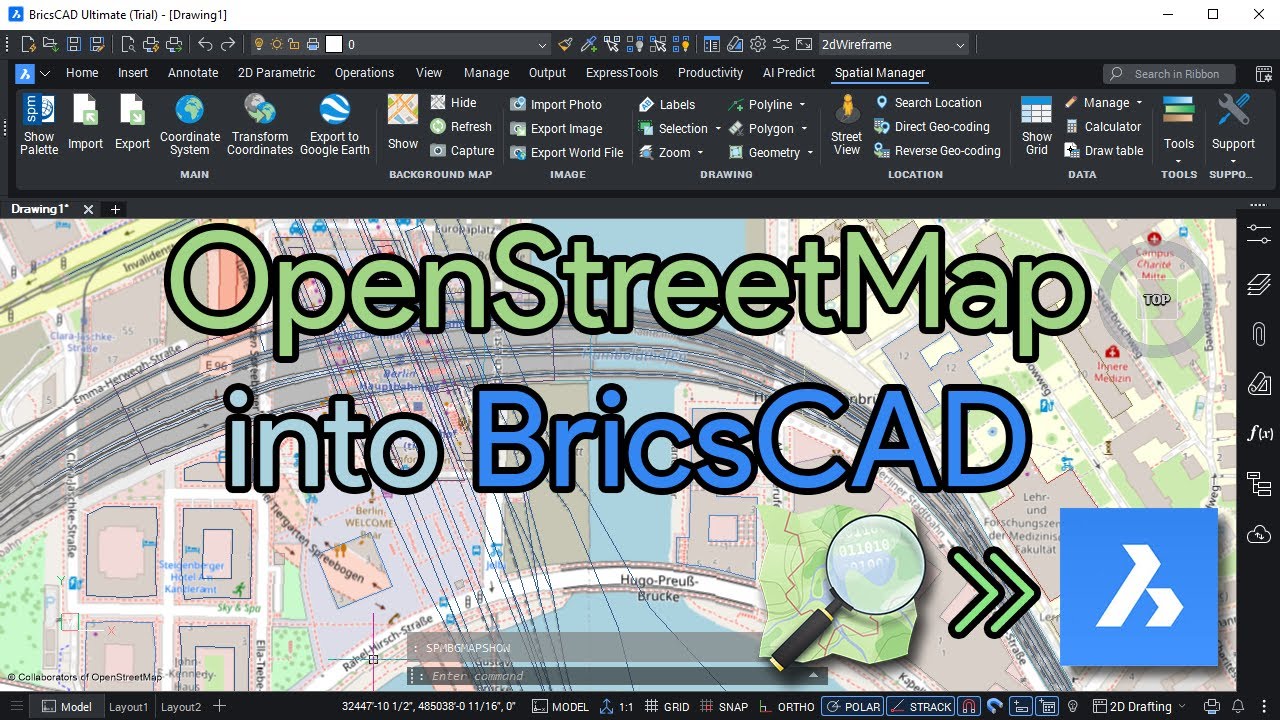Viewport: 1280px width, 720px height.
Task: Open the layer selection dropdown
Action: [542, 45]
